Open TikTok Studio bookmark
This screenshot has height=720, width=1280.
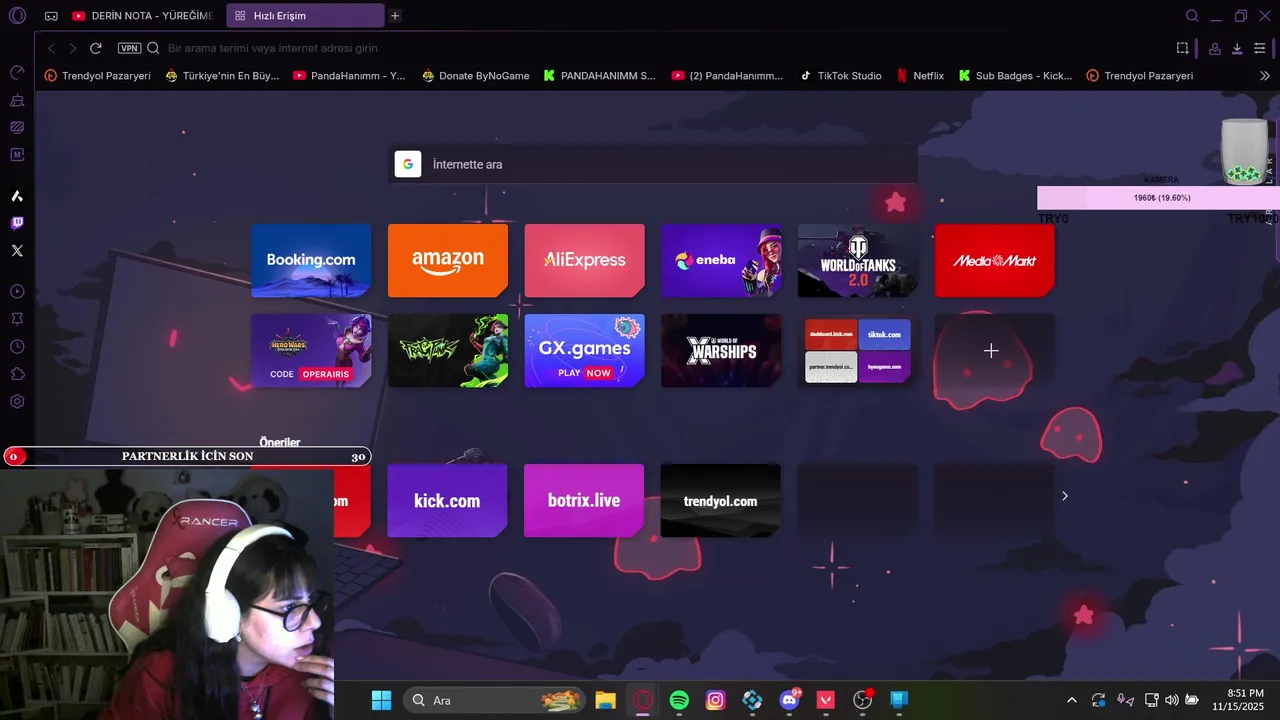pos(840,75)
